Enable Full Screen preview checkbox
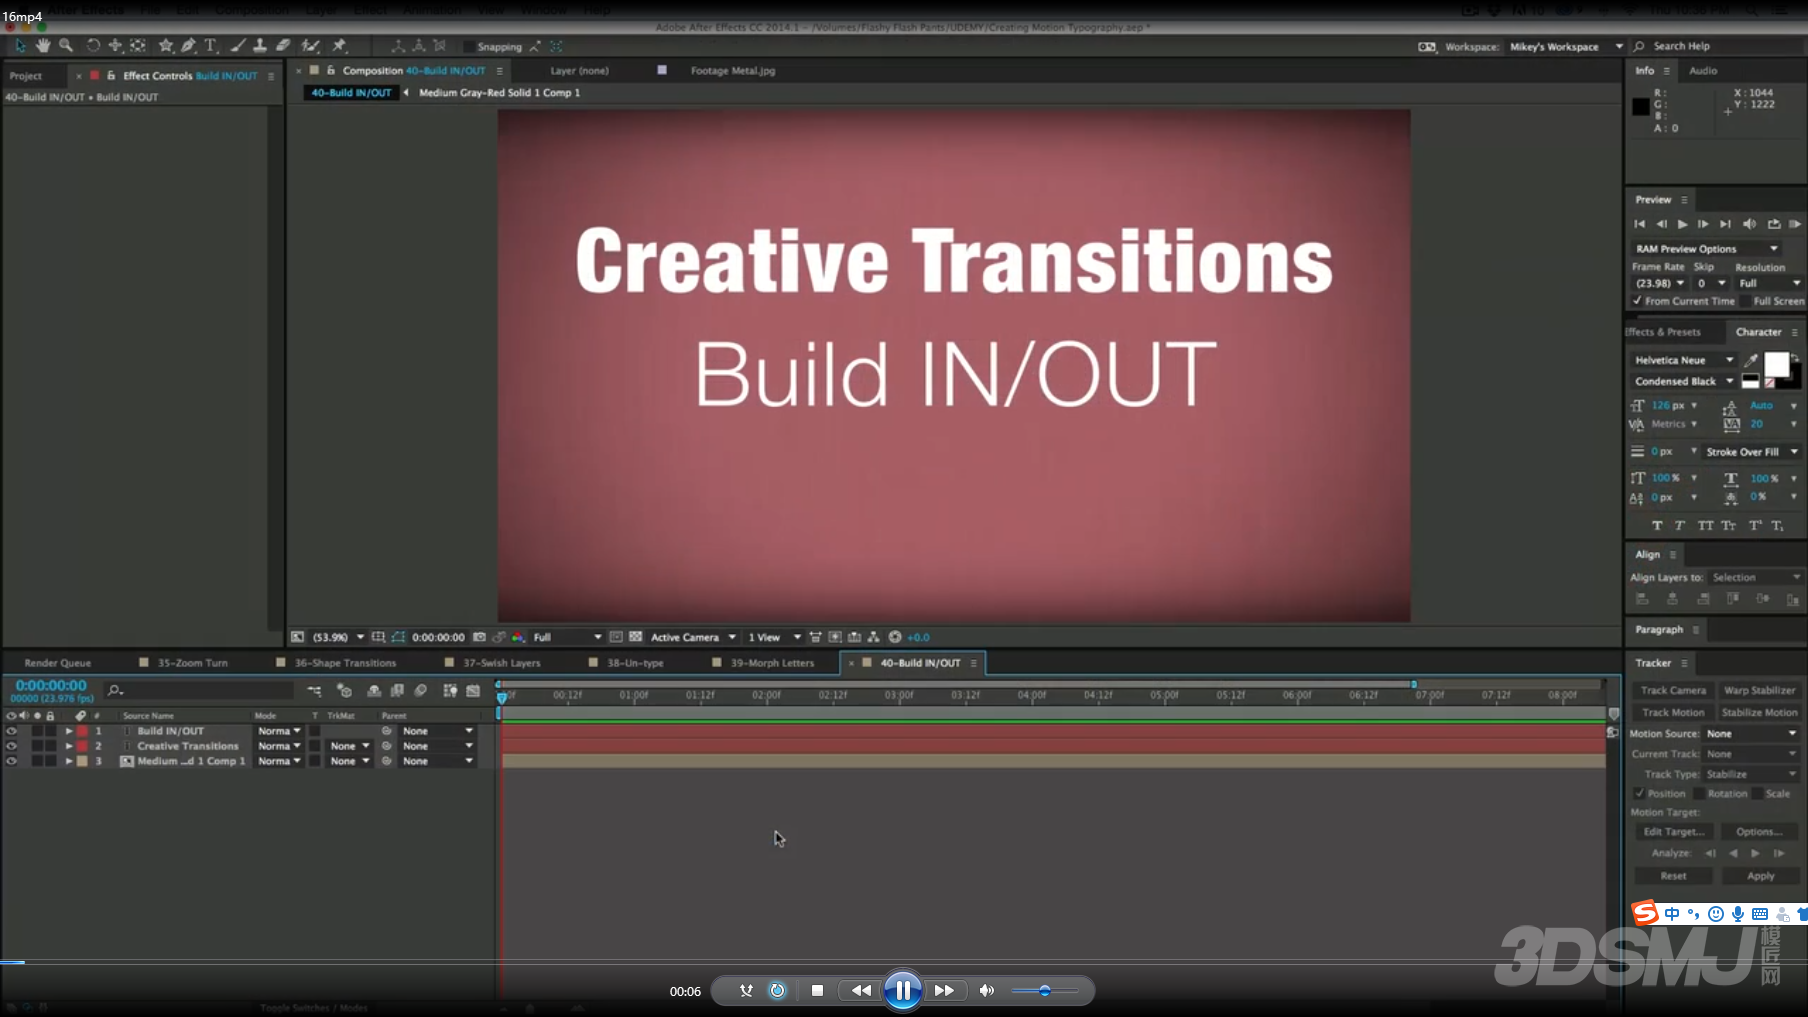This screenshot has height=1017, width=1808. 1746,301
